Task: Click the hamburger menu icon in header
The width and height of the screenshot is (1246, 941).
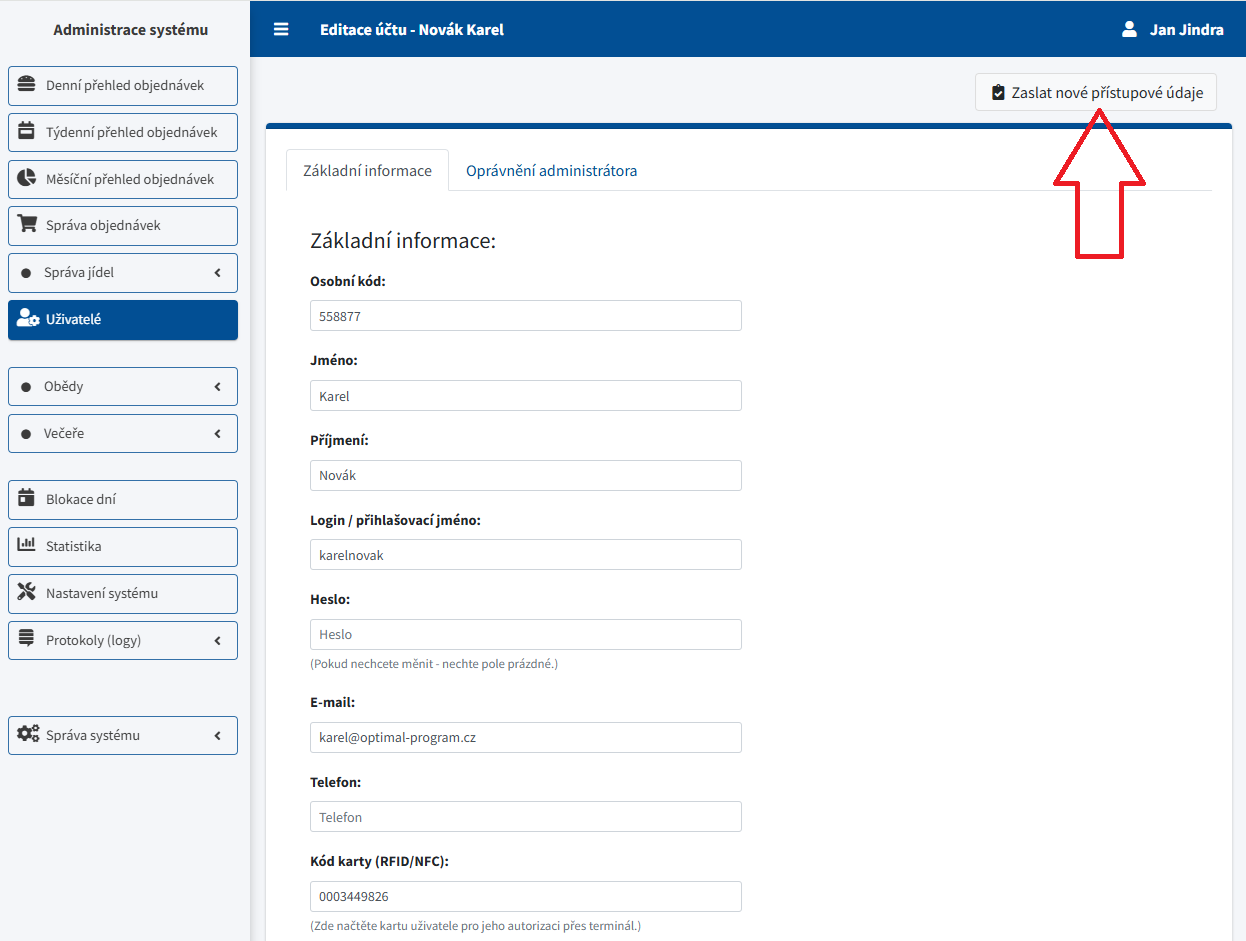Action: tap(281, 29)
